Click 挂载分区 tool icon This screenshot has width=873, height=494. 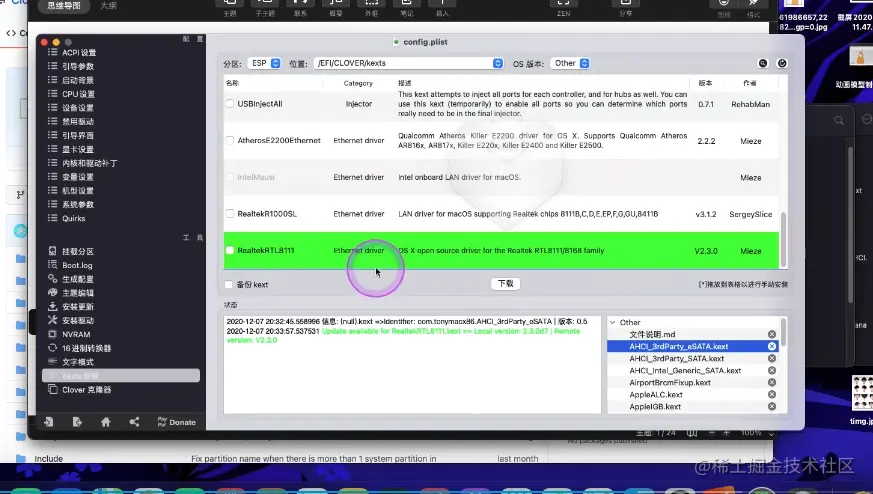click(52, 251)
